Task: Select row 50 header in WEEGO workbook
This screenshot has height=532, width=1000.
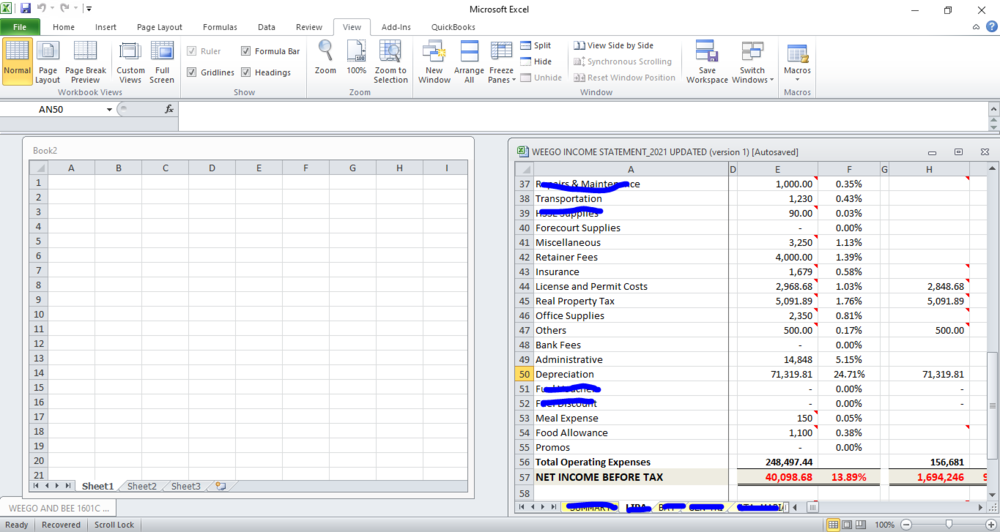Action: pyautogui.click(x=524, y=374)
